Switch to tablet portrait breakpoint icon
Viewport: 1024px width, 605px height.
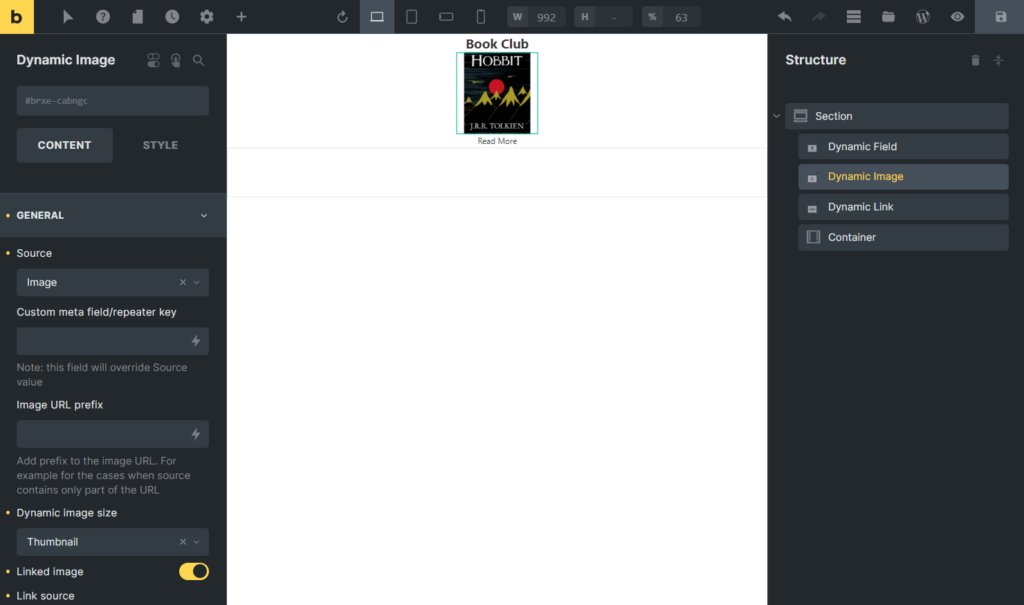(411, 17)
